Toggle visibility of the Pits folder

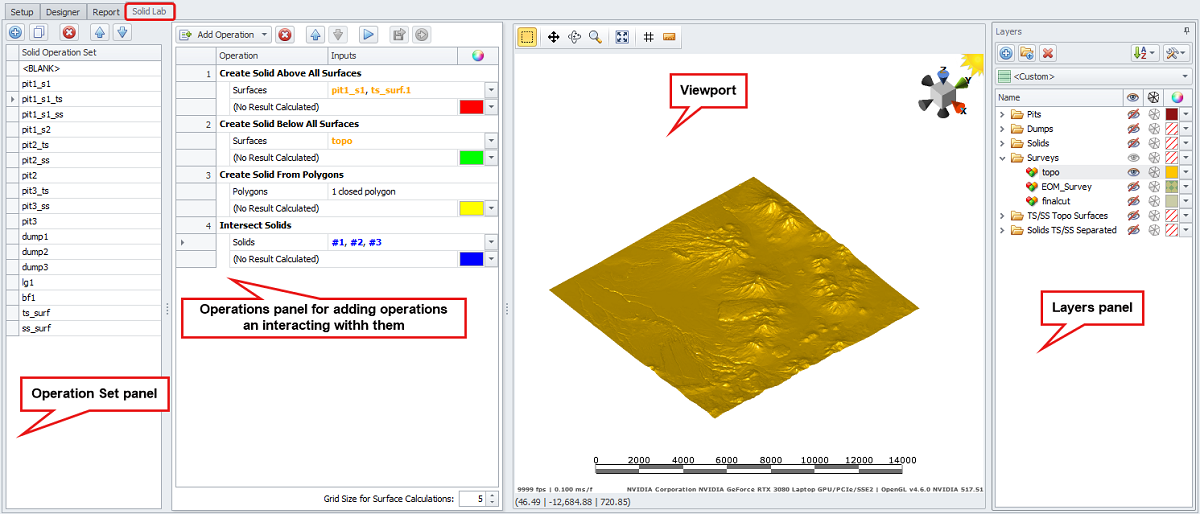pyautogui.click(x=1133, y=115)
